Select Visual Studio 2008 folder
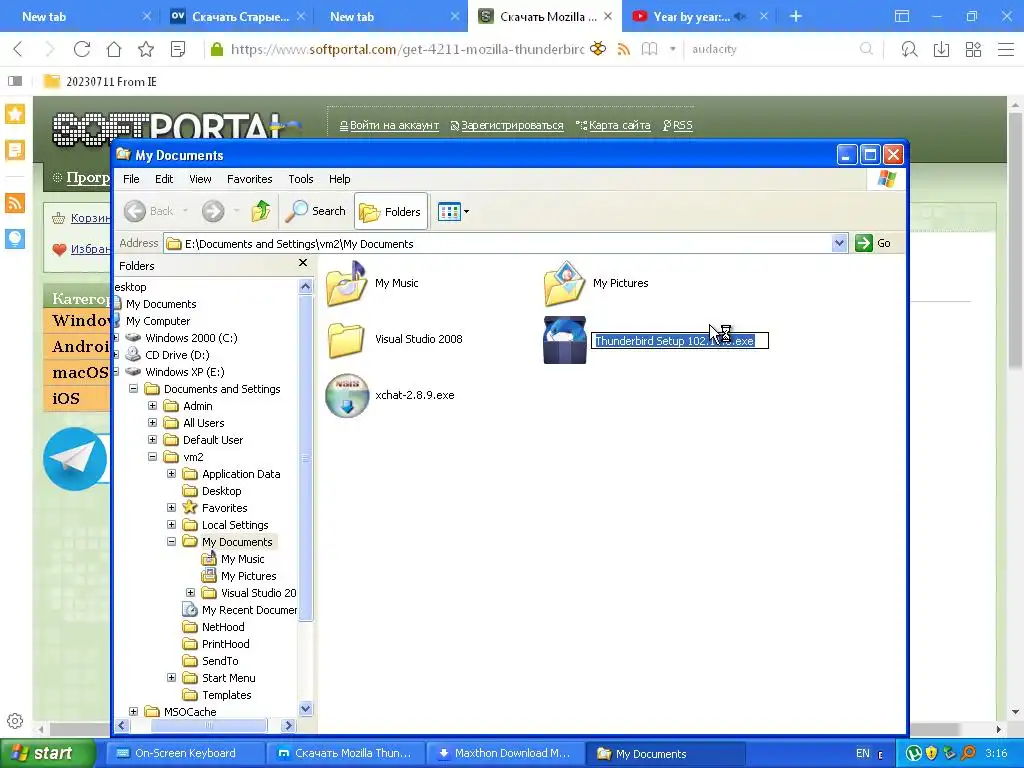1024x768 pixels. (394, 339)
